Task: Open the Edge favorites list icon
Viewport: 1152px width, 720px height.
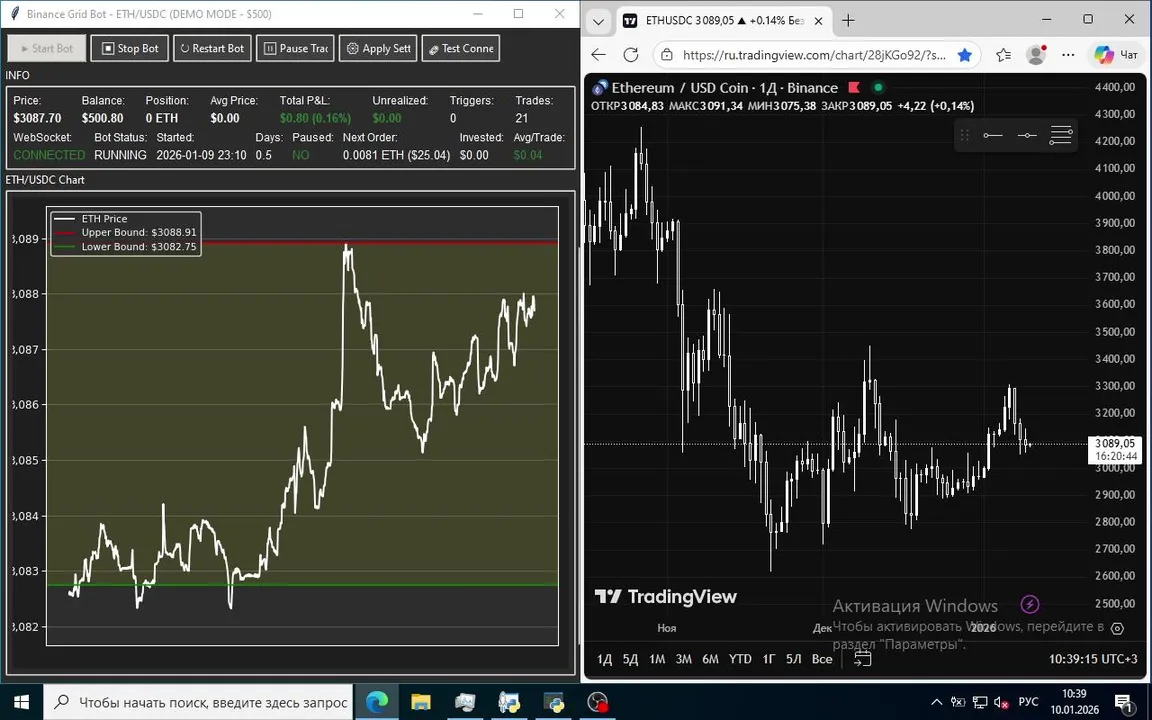Action: point(1003,55)
